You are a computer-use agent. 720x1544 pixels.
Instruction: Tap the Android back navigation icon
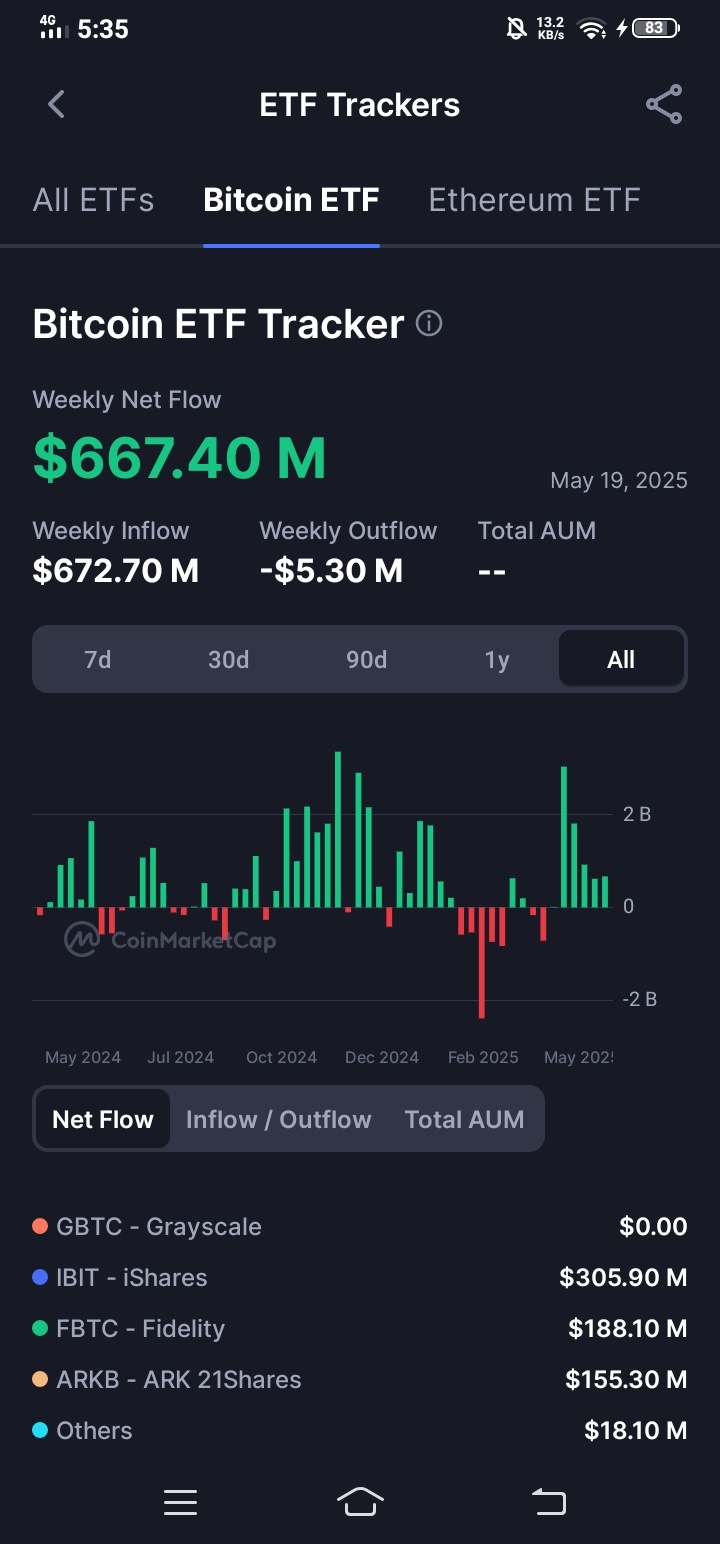click(548, 1502)
